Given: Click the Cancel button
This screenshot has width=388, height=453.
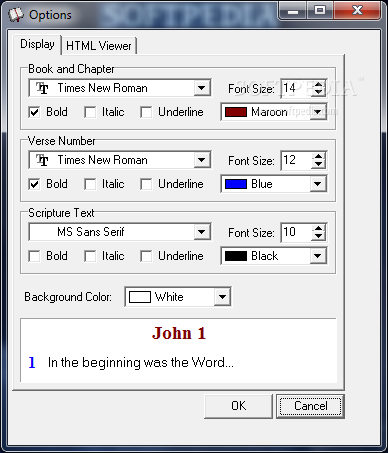Looking at the screenshot, I should (x=310, y=406).
